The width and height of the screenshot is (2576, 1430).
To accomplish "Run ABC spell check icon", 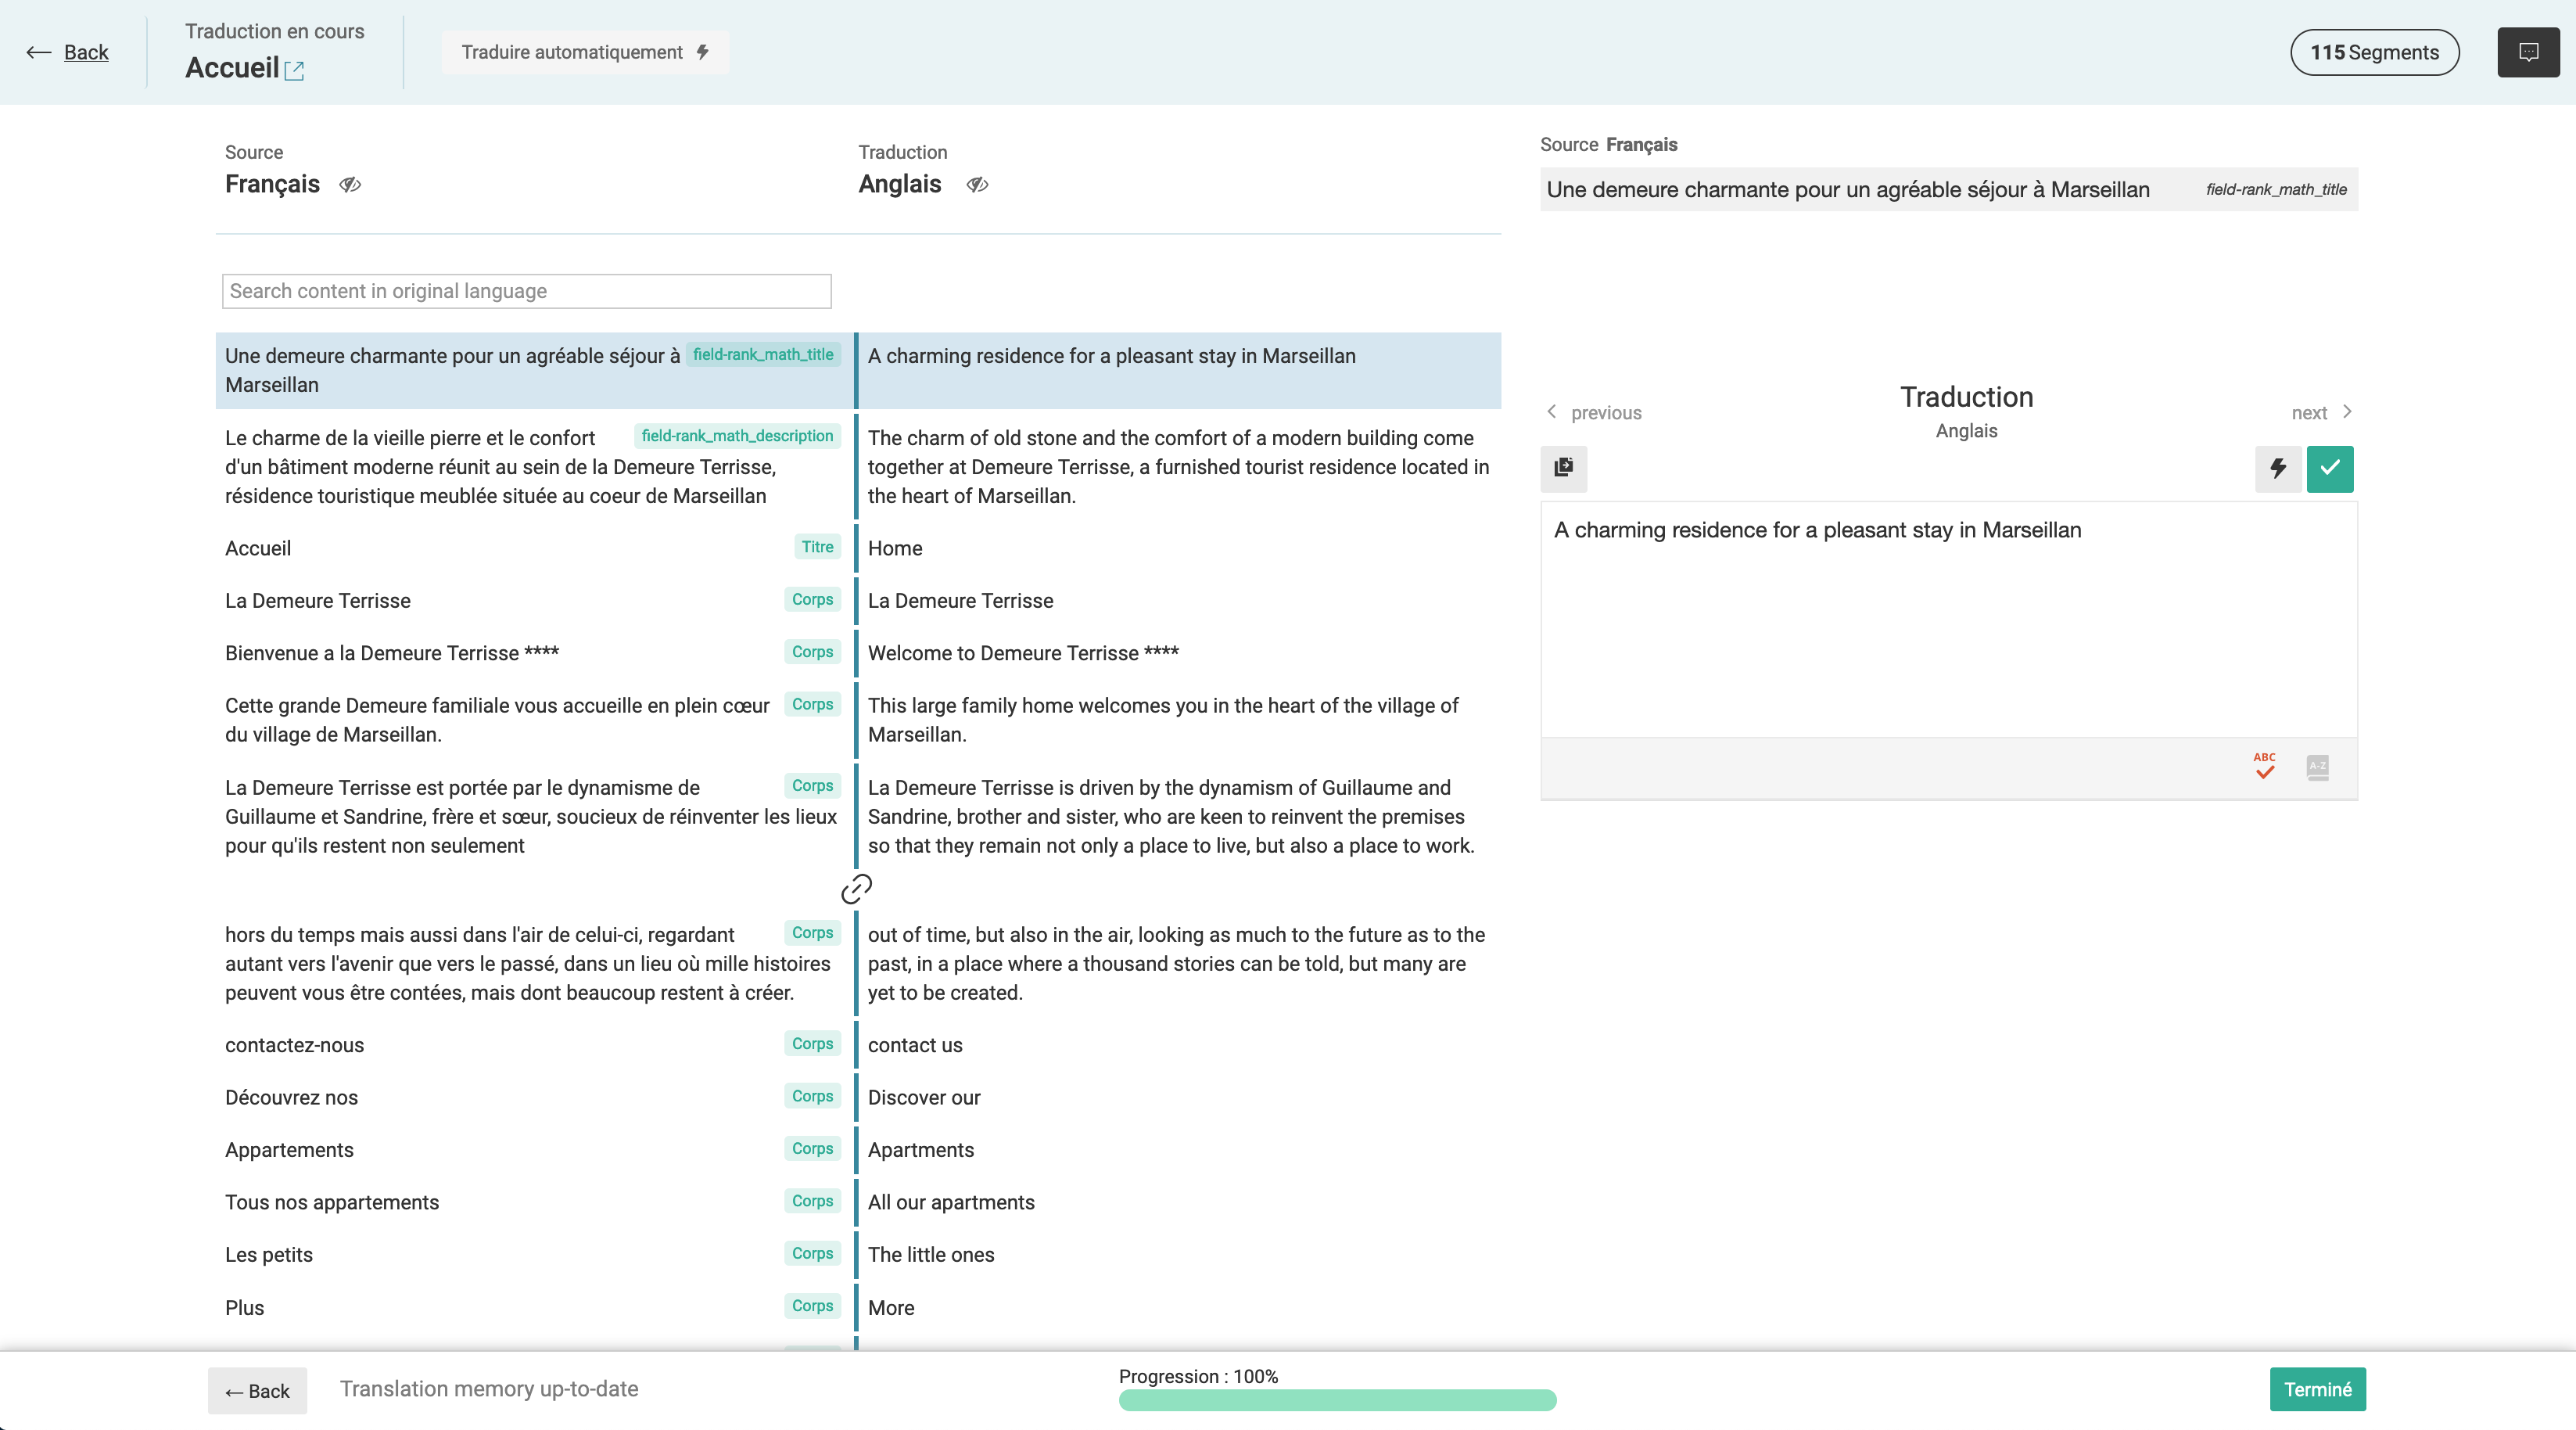I will [x=2265, y=766].
